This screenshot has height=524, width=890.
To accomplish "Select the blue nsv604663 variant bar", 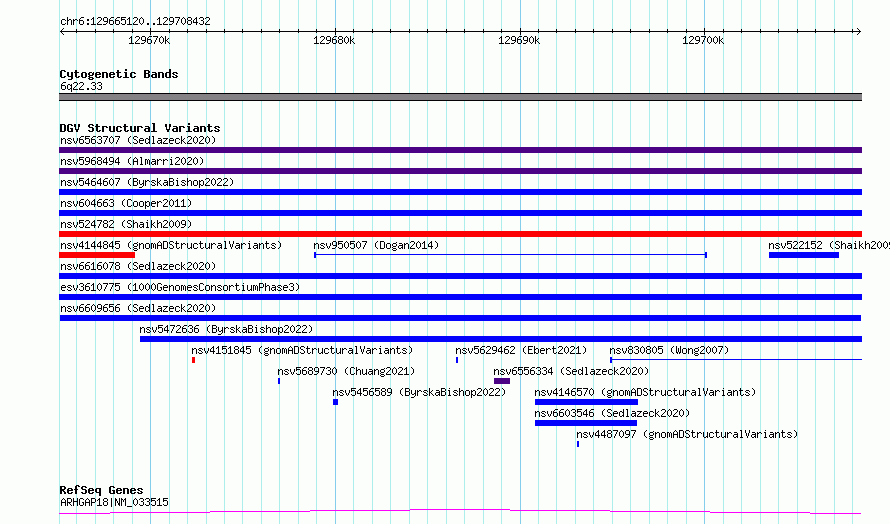I will (460, 213).
